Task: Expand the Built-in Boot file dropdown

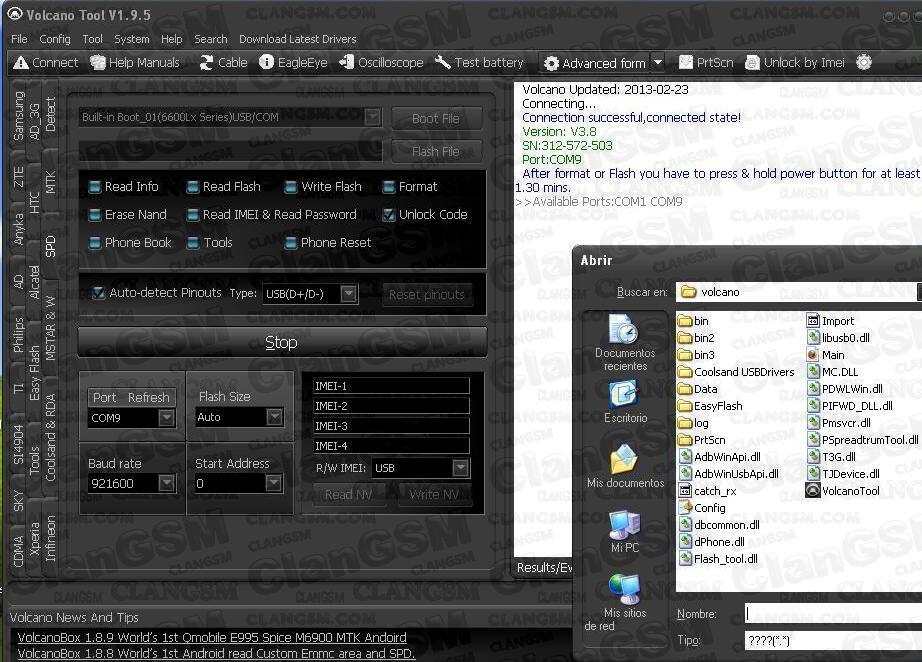Action: (x=373, y=117)
